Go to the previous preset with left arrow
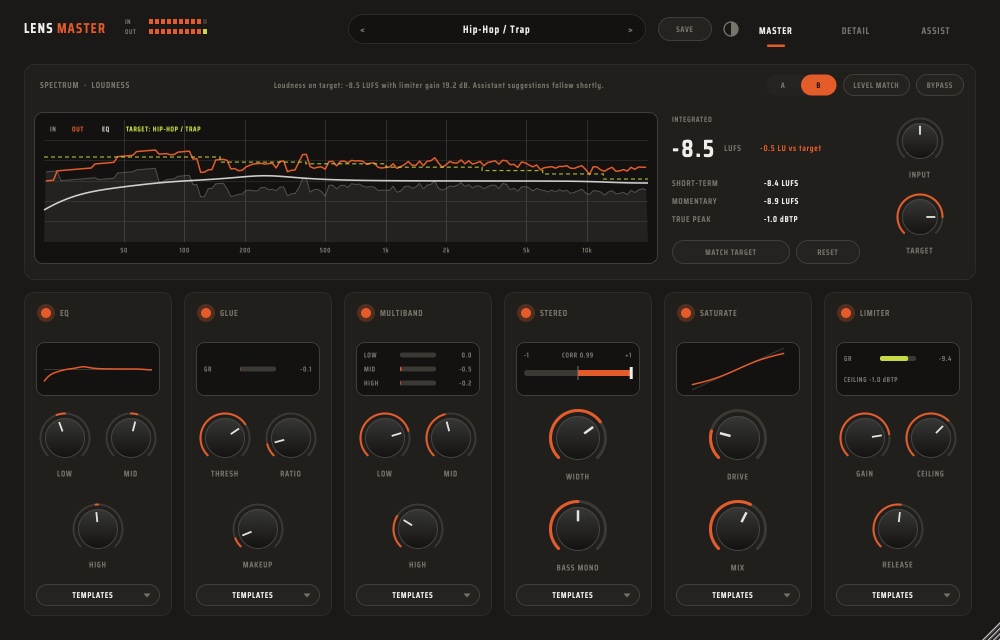The image size is (1000, 640). click(x=362, y=30)
